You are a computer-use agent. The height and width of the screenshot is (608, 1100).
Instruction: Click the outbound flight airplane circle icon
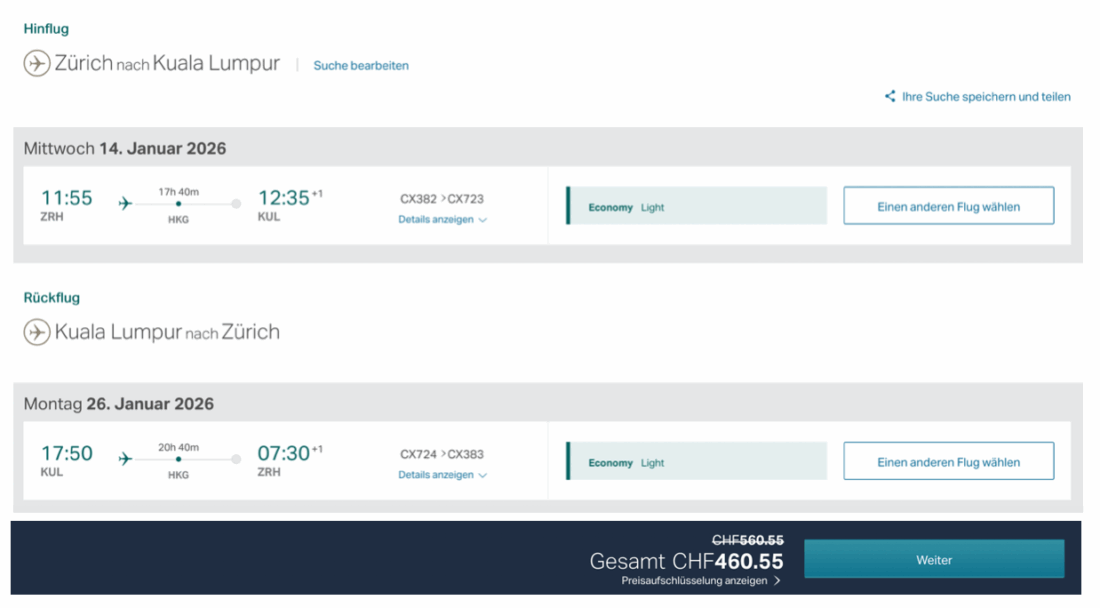coord(37,64)
